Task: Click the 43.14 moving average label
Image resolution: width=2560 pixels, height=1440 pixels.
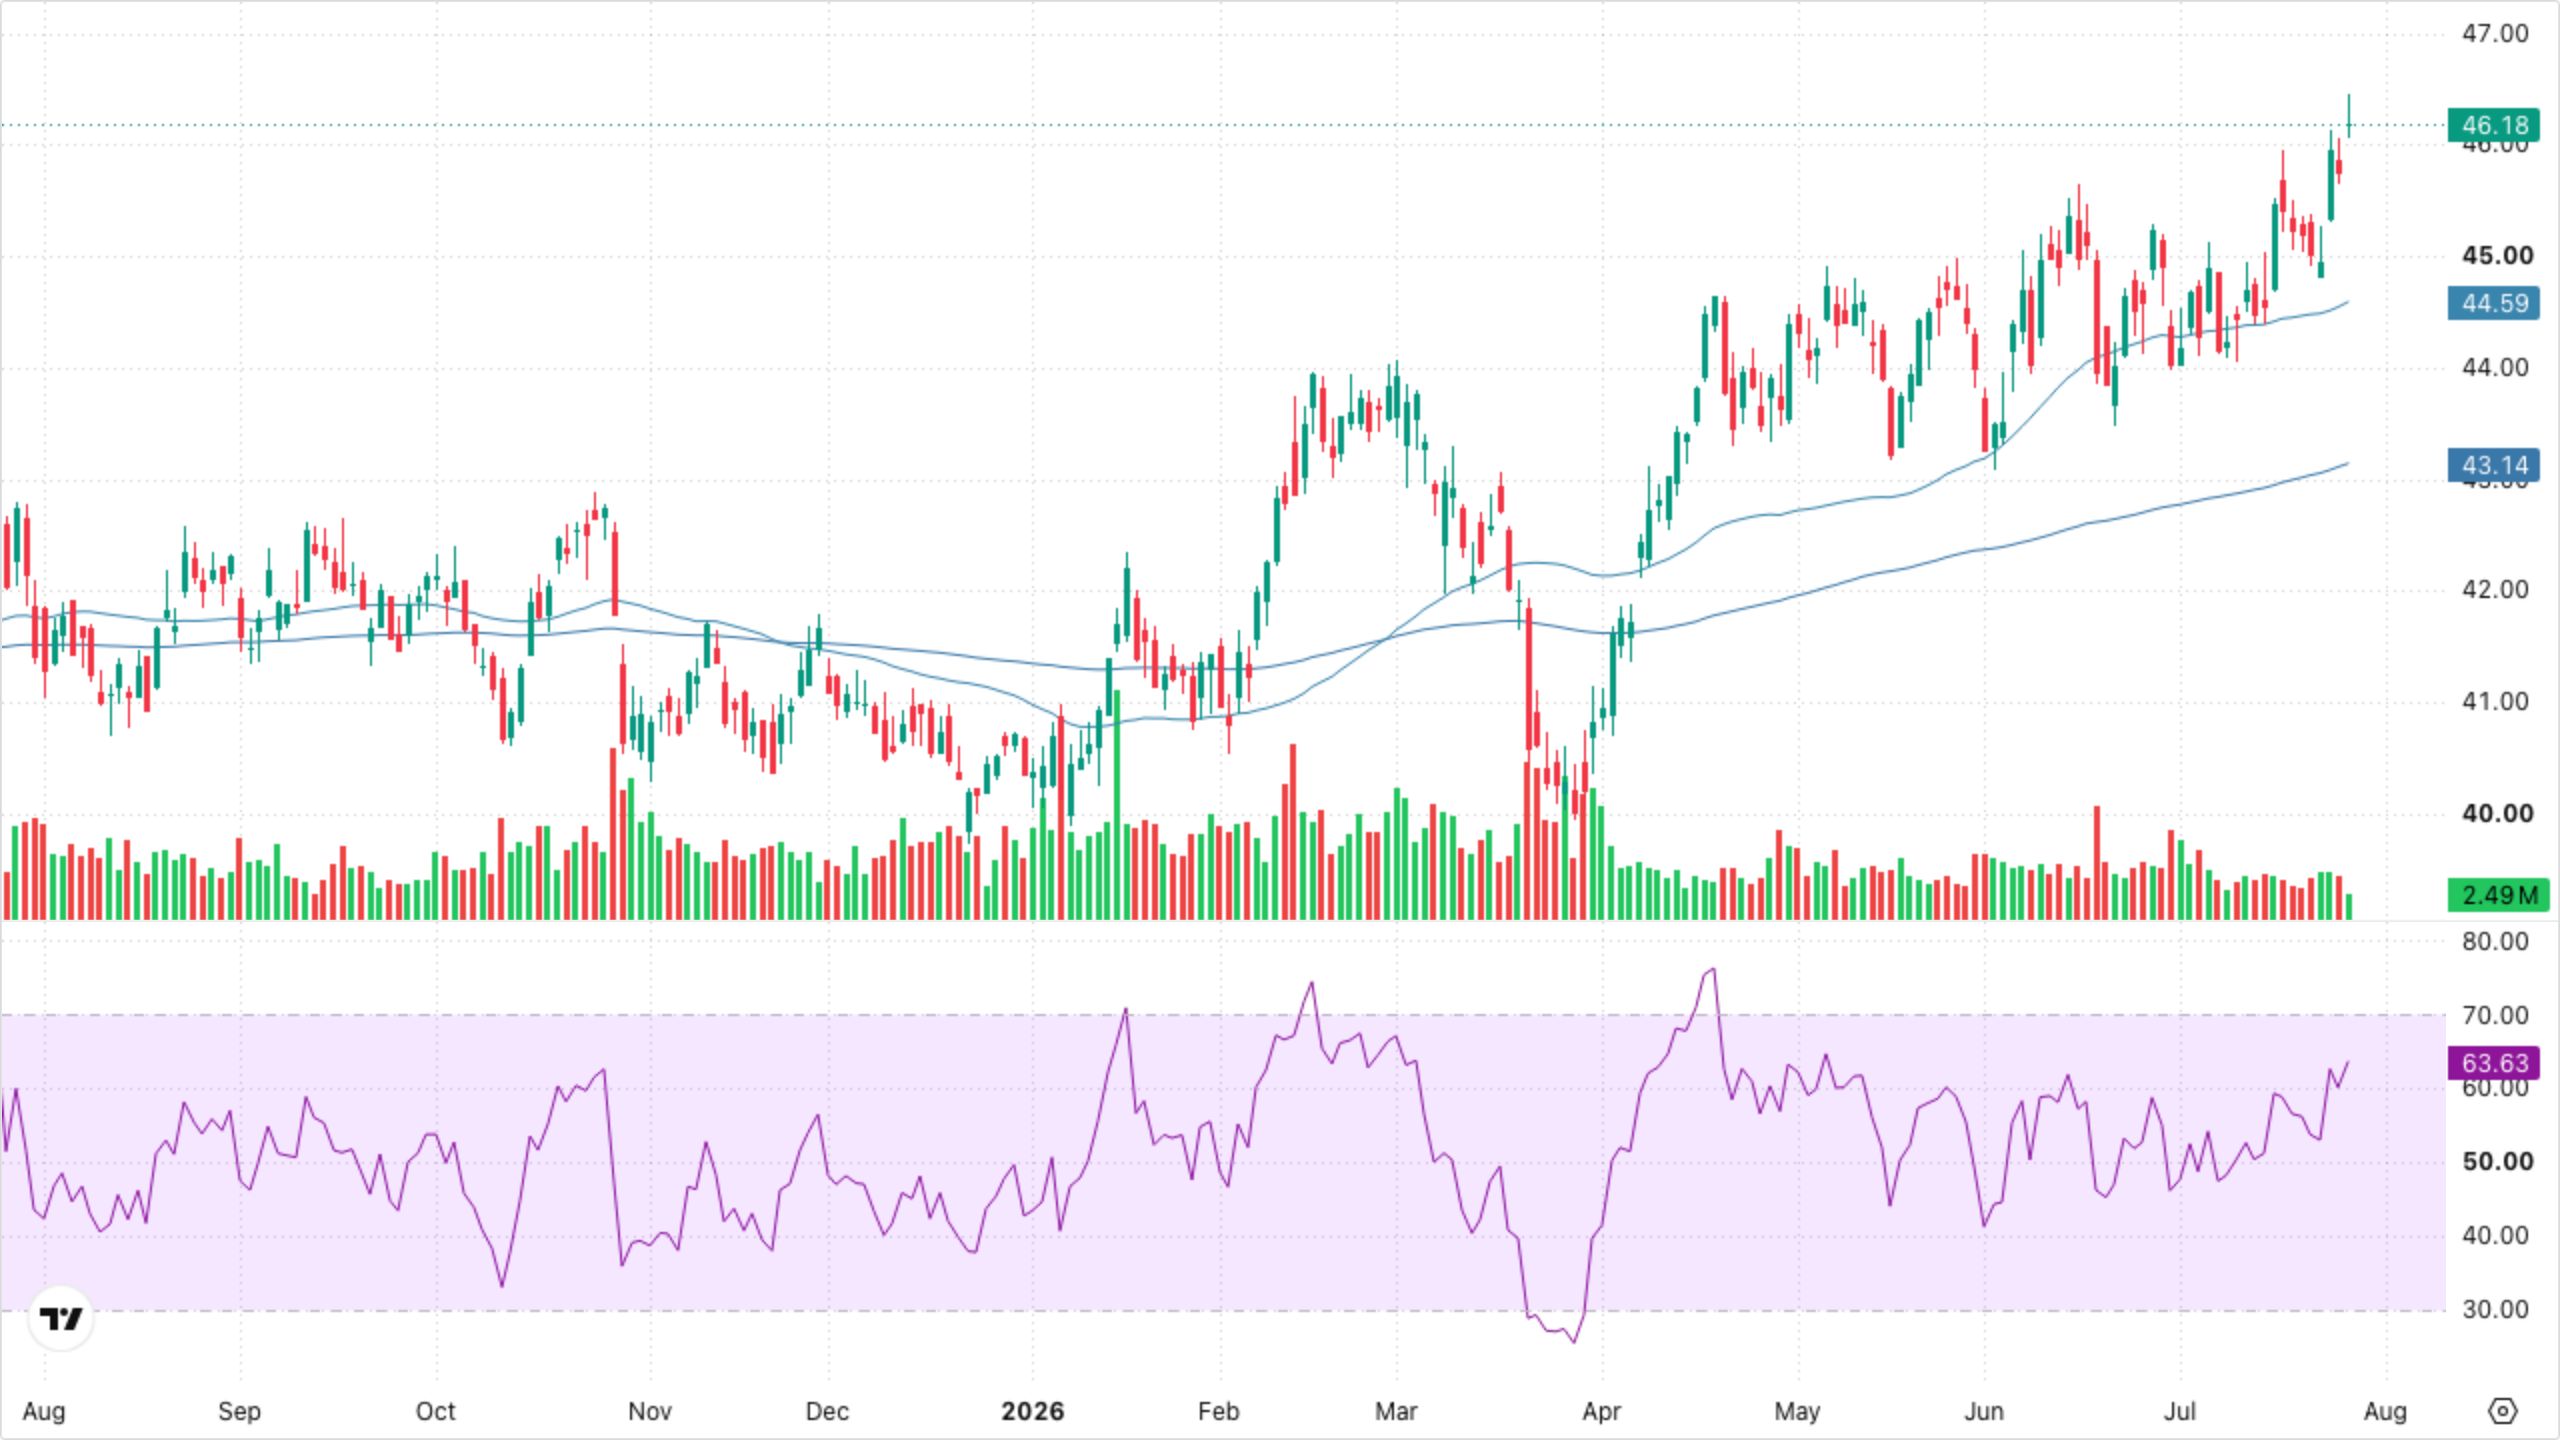Action: (x=2494, y=465)
